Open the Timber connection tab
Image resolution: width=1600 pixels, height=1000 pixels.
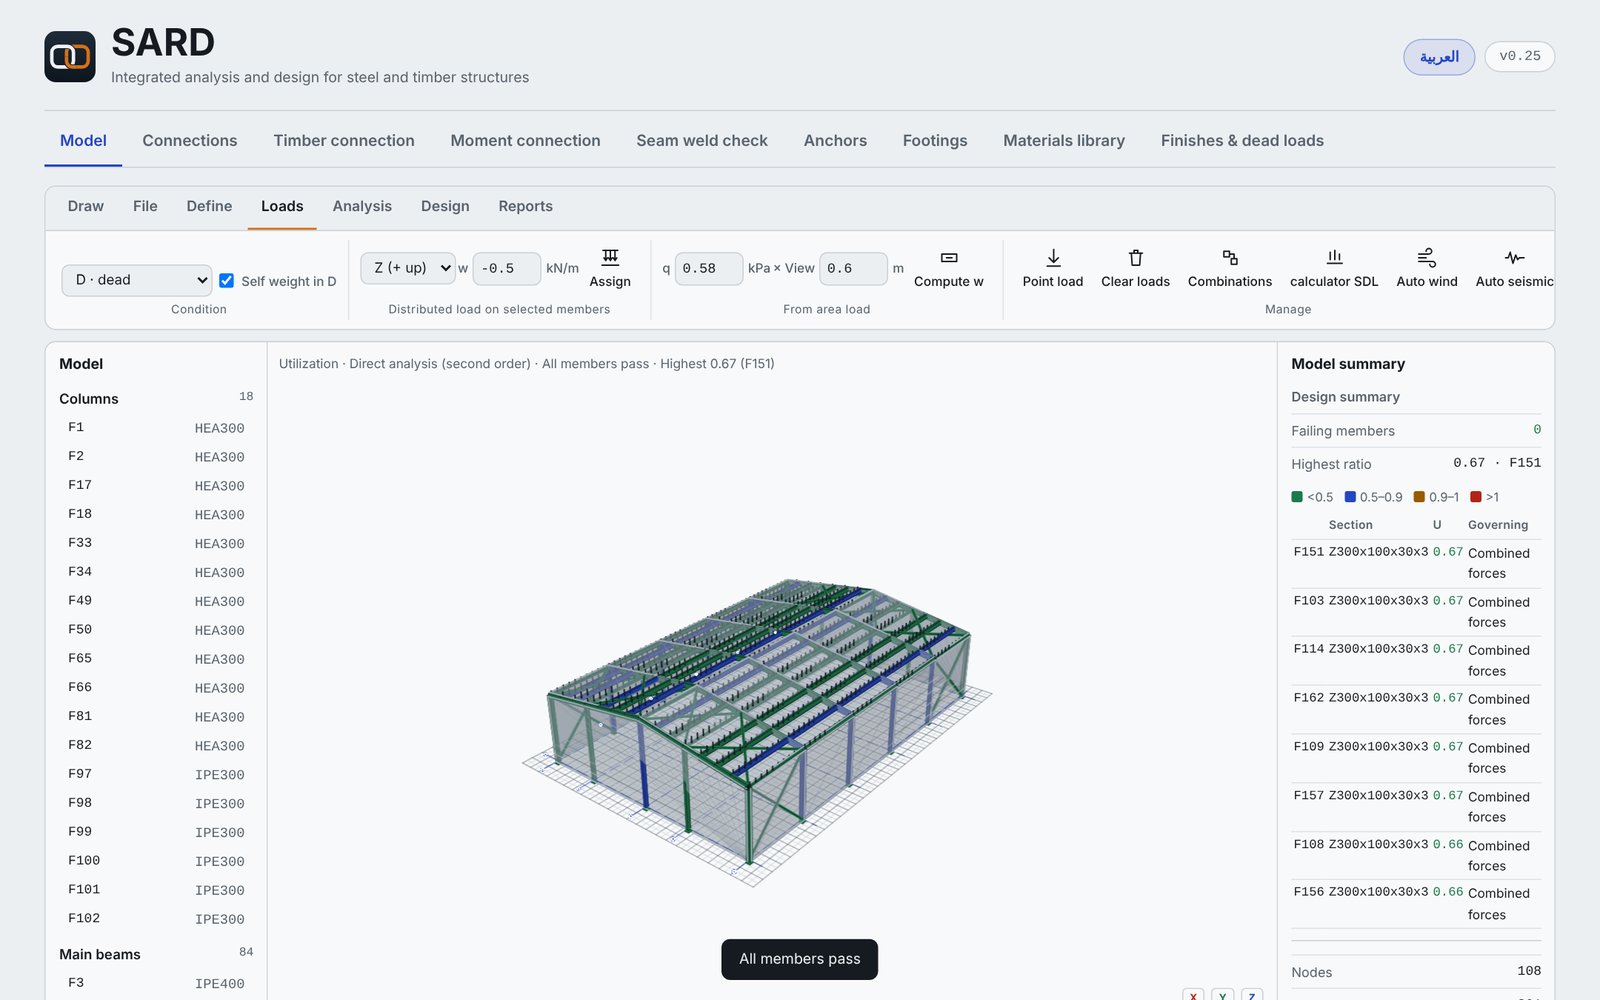[x=344, y=141]
